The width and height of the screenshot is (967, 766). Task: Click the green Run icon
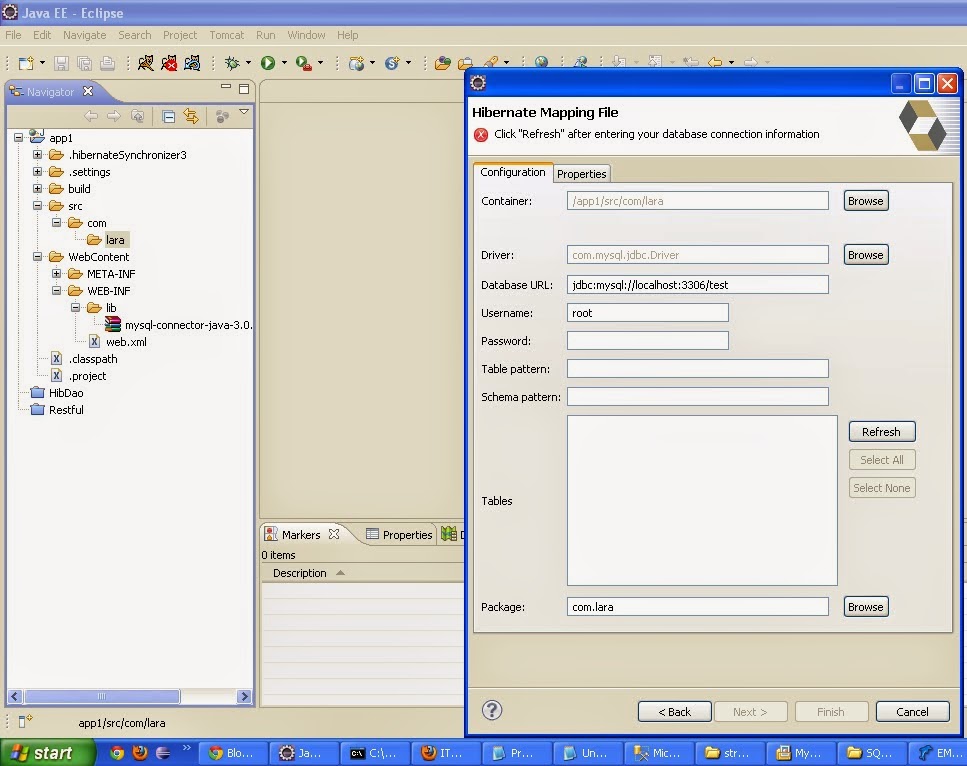(268, 63)
